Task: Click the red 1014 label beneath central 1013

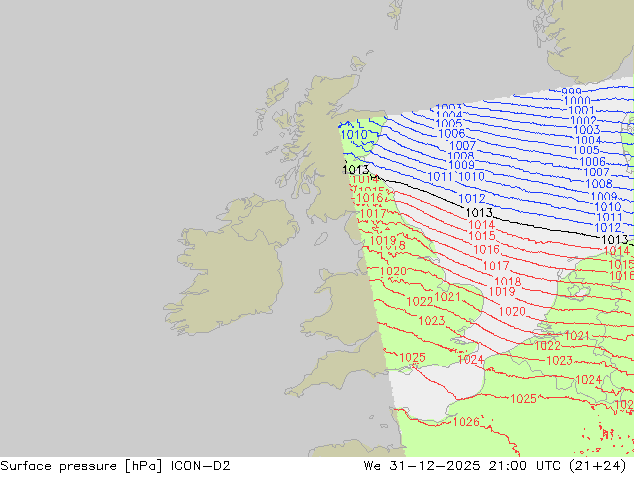Action: (x=482, y=224)
